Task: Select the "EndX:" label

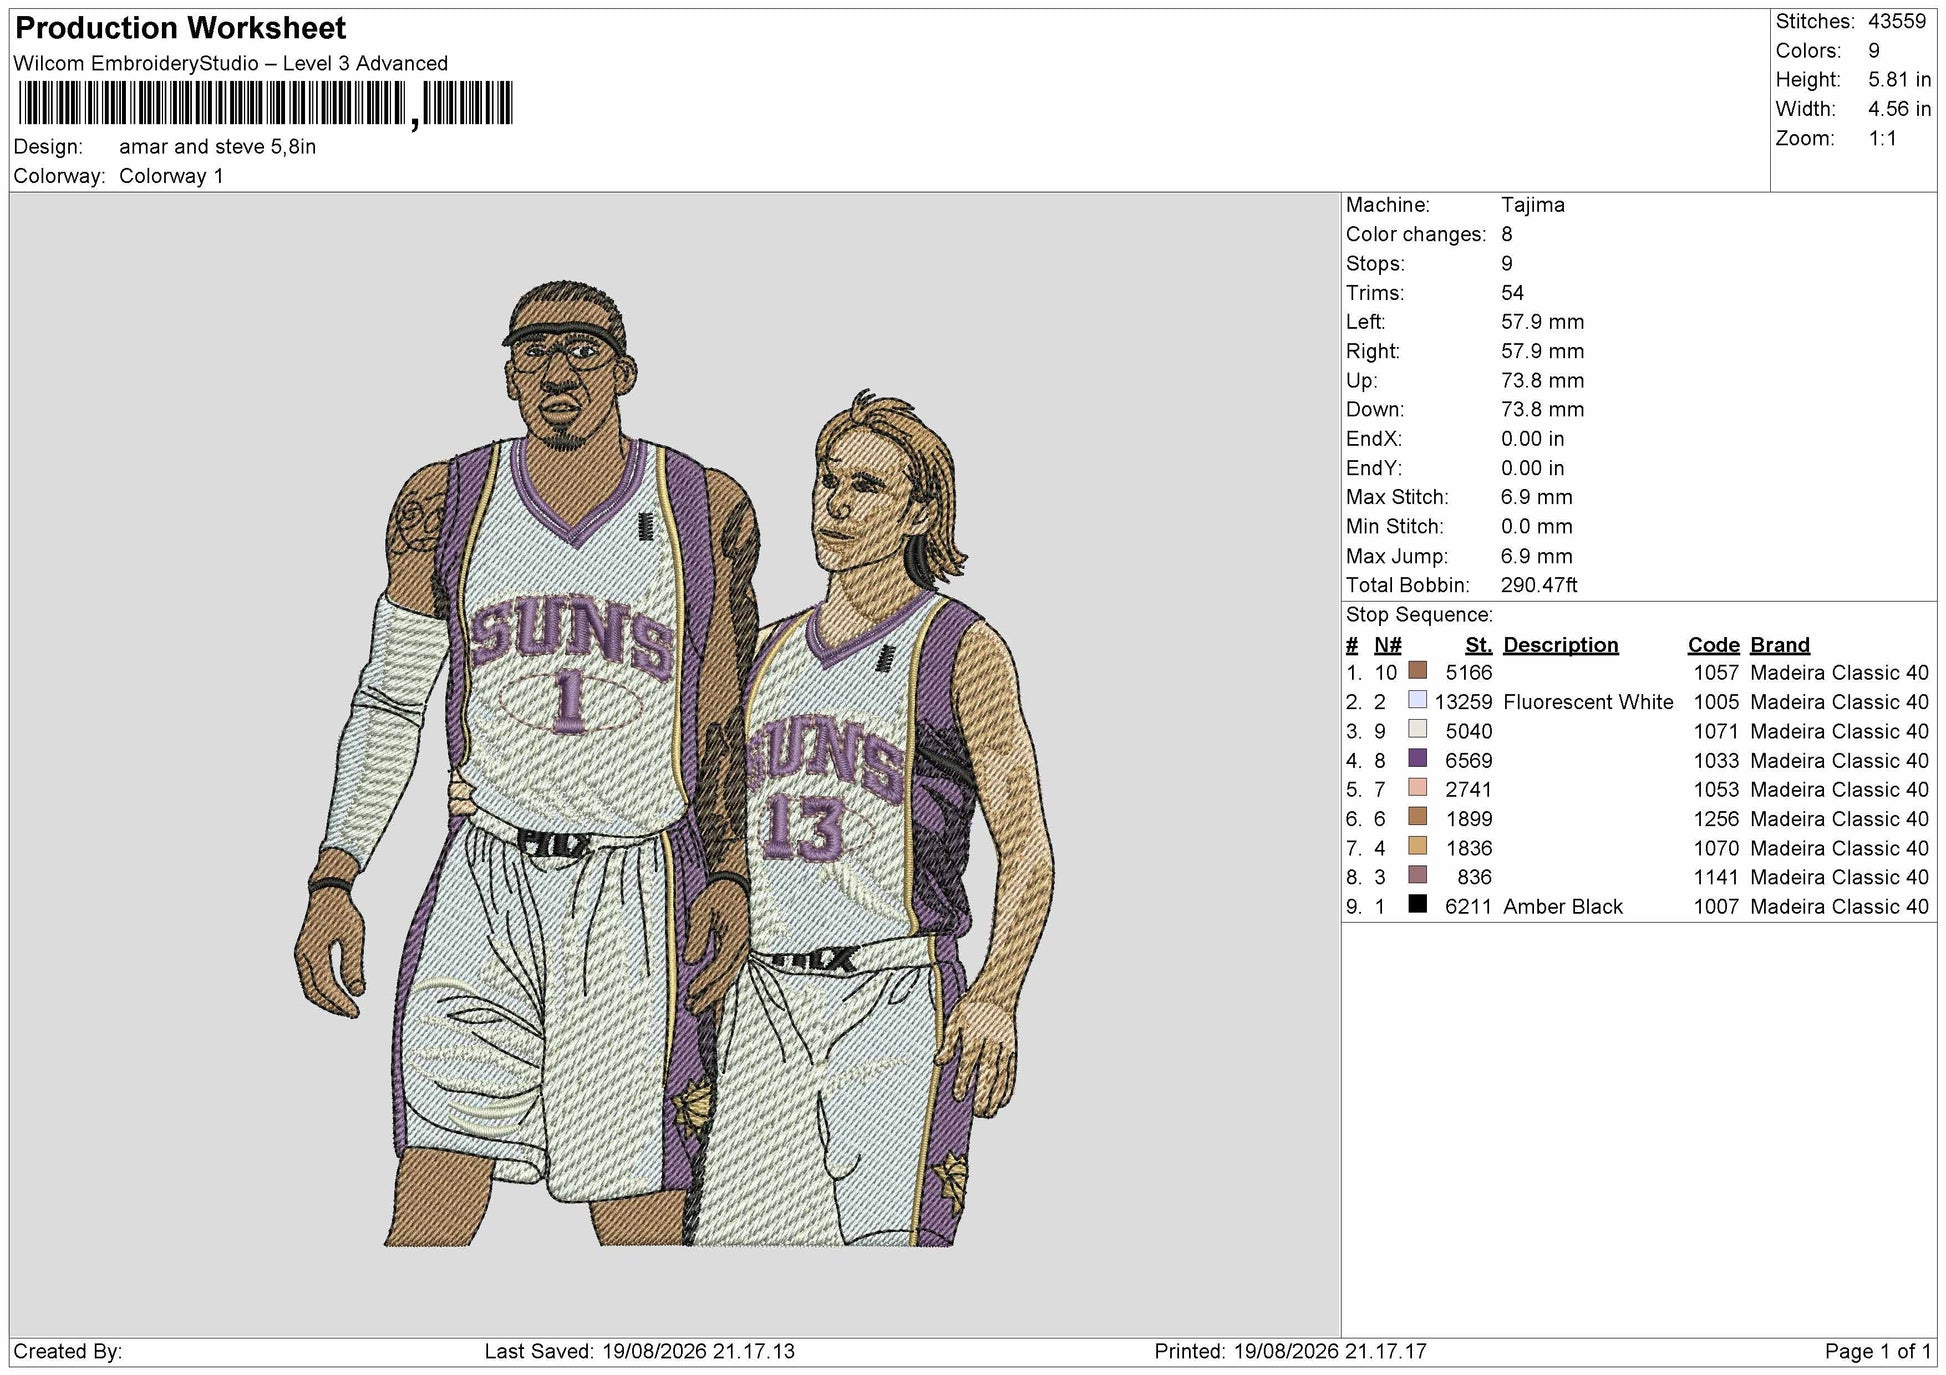Action: pos(1374,439)
